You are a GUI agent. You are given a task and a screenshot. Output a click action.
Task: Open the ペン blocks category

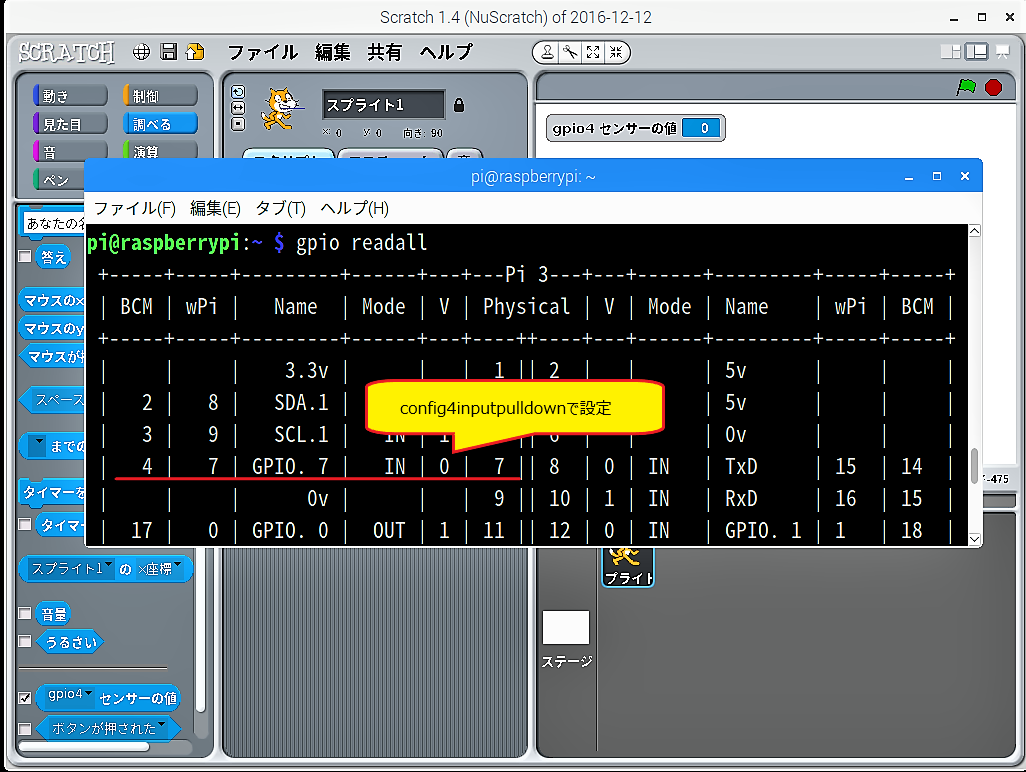[x=59, y=179]
